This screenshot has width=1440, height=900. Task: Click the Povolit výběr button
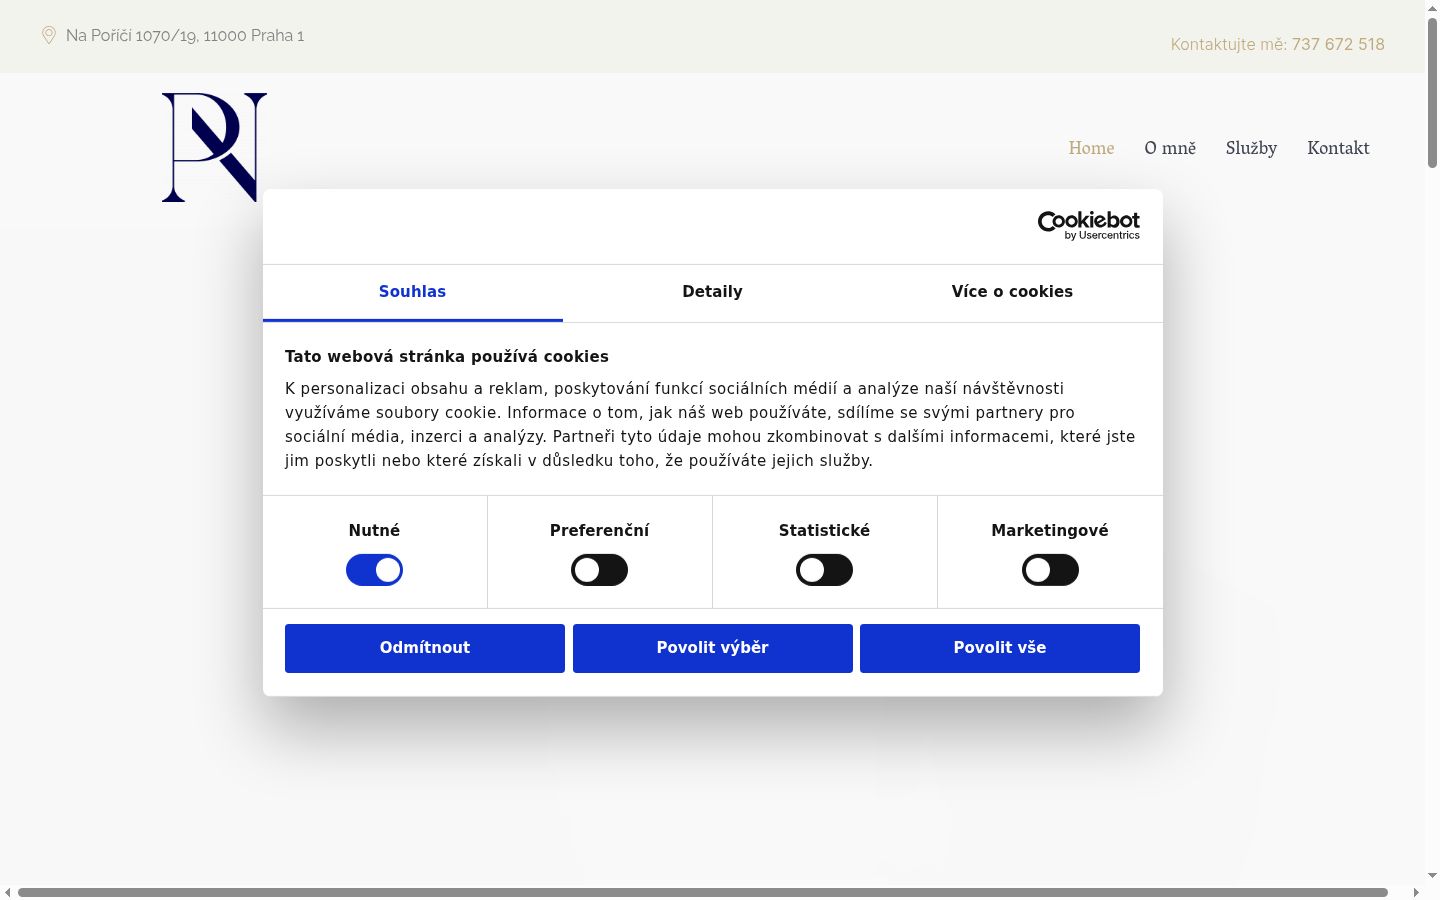713,648
